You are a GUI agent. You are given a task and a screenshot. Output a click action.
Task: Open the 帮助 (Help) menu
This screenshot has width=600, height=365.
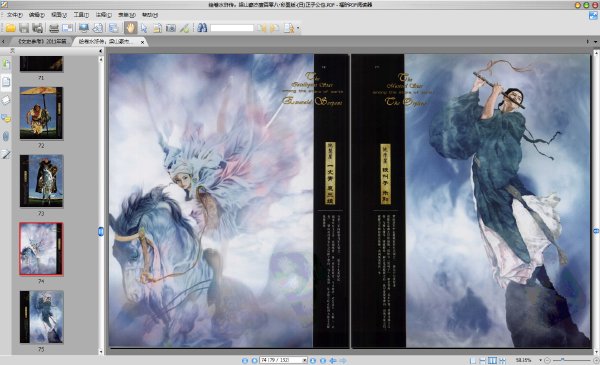[150, 15]
